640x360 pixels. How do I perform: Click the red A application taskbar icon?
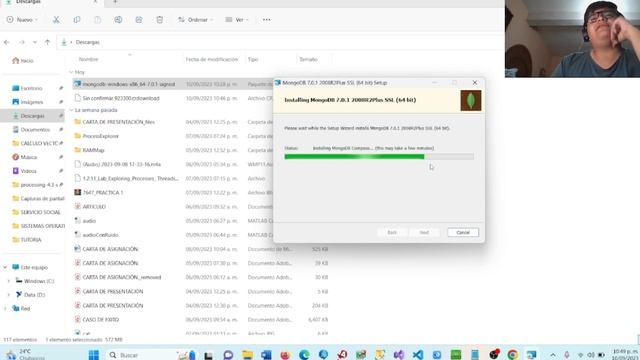click(342, 355)
